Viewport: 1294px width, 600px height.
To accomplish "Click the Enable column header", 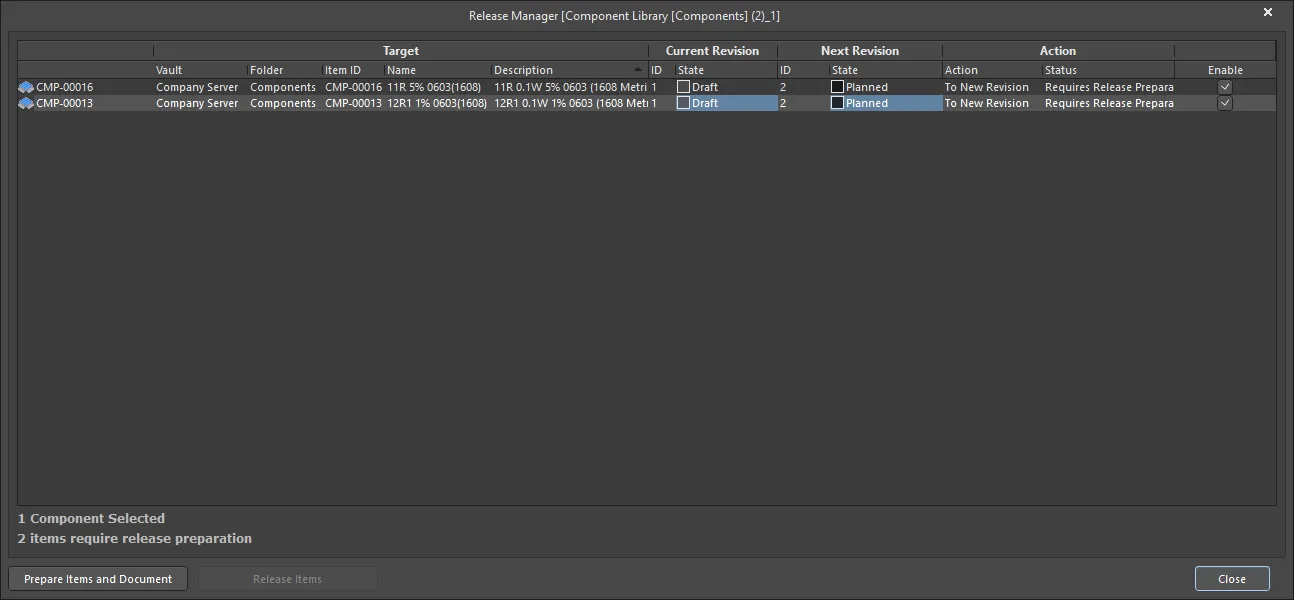I will (x=1225, y=70).
